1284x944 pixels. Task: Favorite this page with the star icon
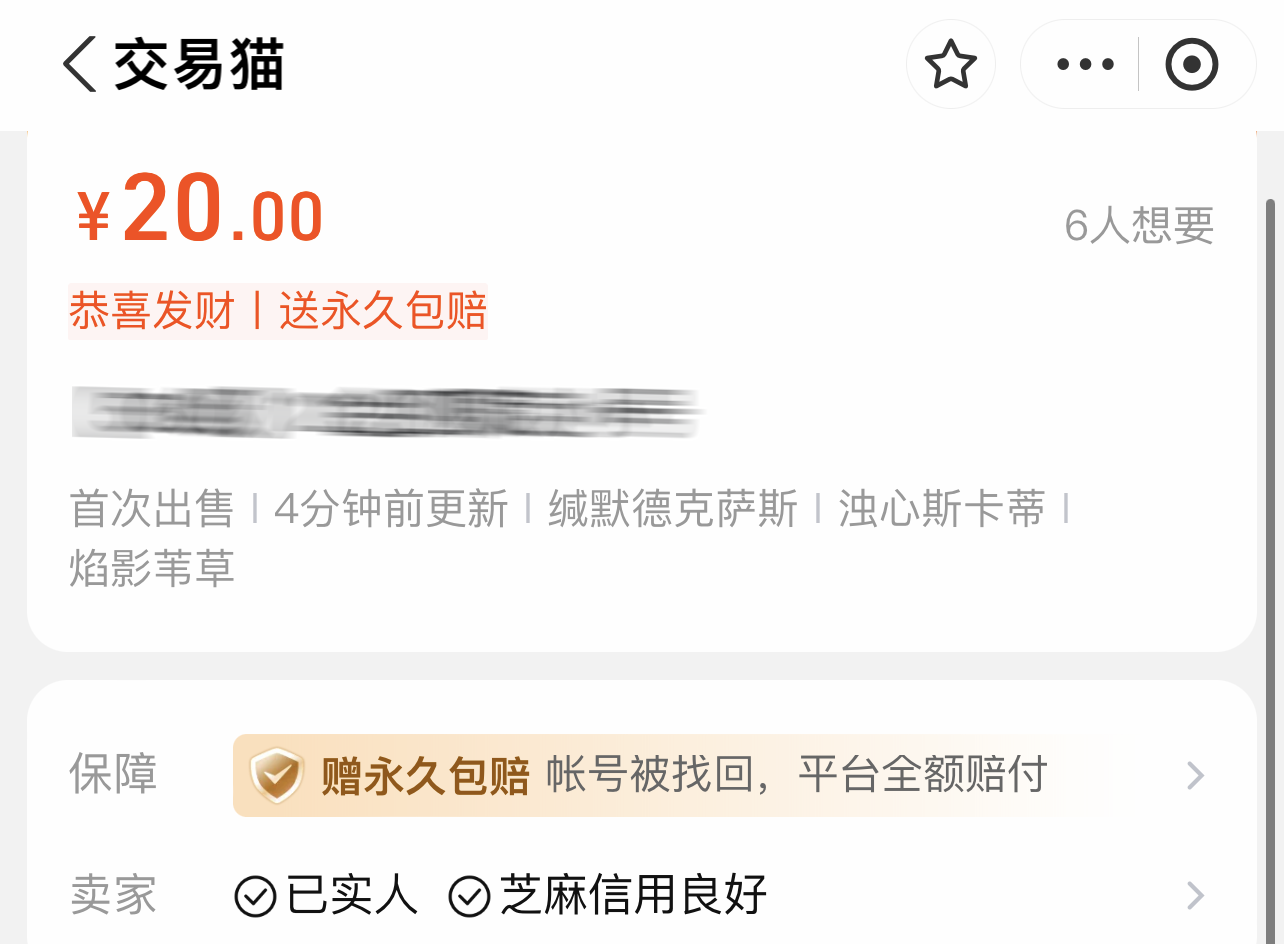[x=950, y=65]
